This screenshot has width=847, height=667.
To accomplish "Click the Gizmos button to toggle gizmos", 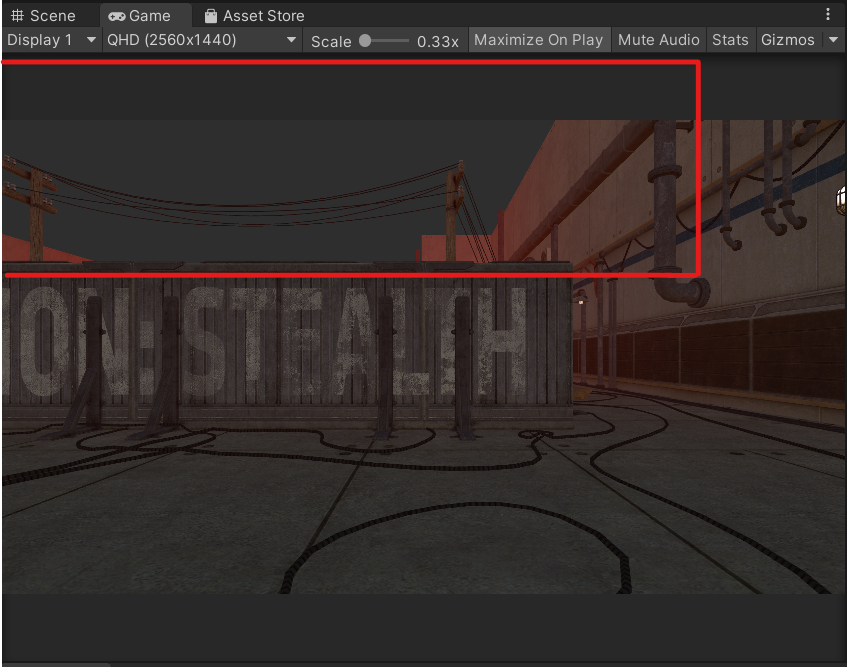I will (x=787, y=40).
